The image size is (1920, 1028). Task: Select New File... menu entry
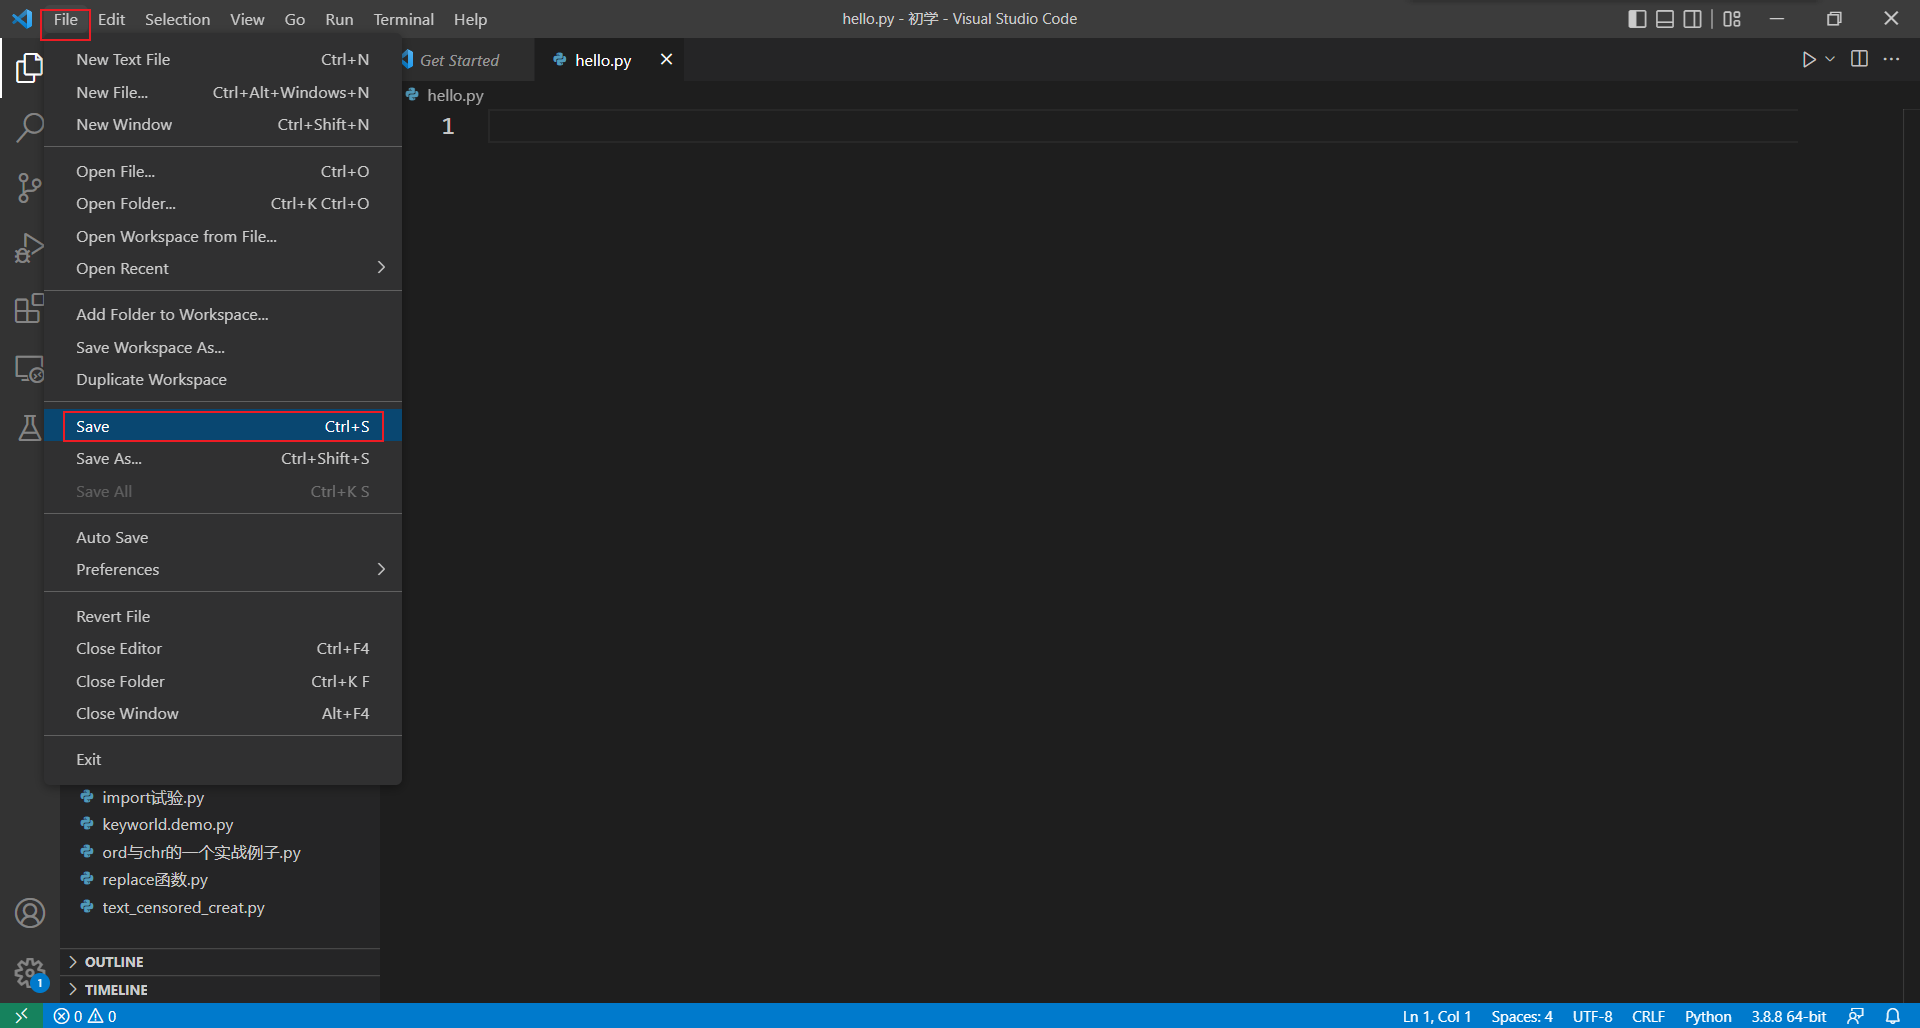coord(223,92)
